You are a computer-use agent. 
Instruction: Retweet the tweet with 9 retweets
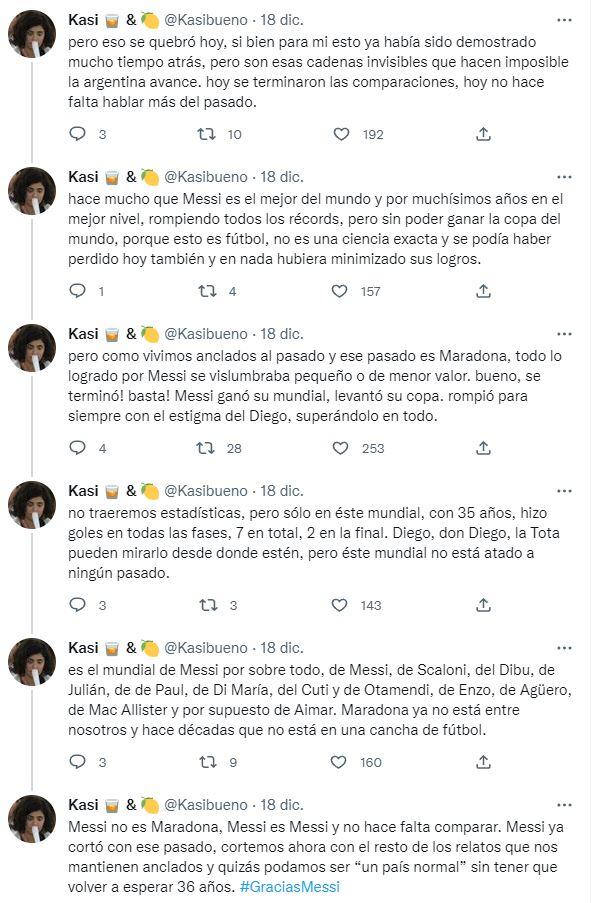point(209,762)
